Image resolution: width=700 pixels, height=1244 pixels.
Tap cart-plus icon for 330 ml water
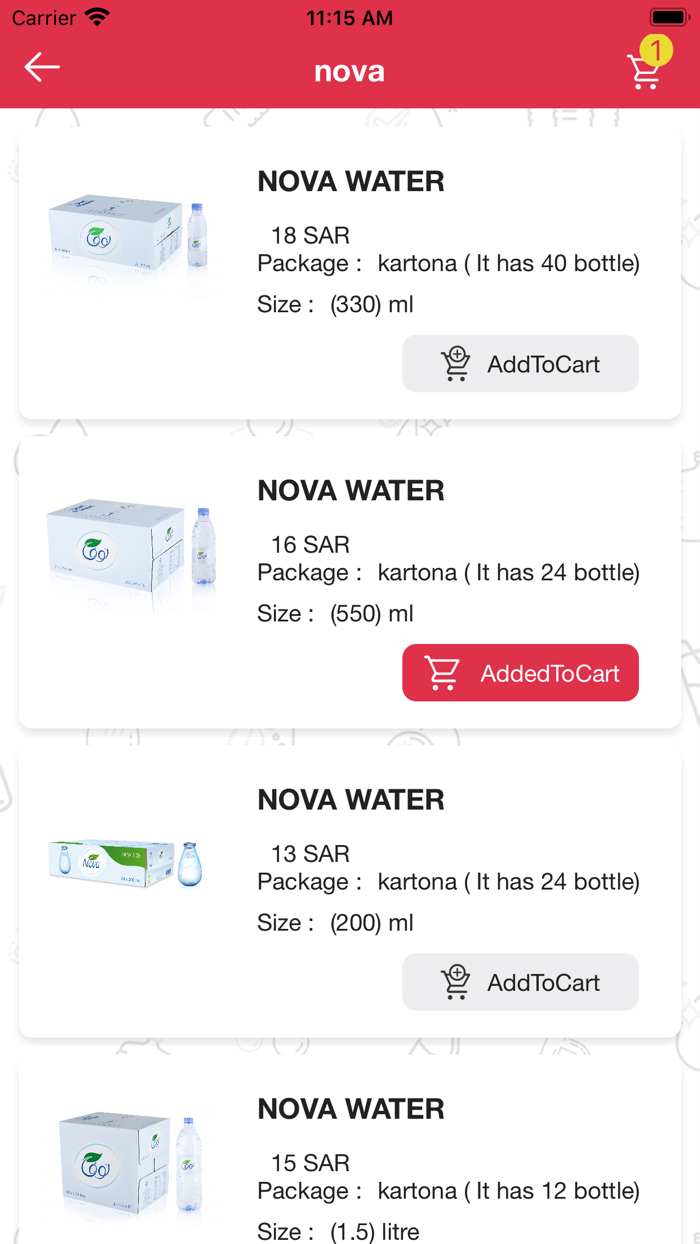tap(456, 364)
